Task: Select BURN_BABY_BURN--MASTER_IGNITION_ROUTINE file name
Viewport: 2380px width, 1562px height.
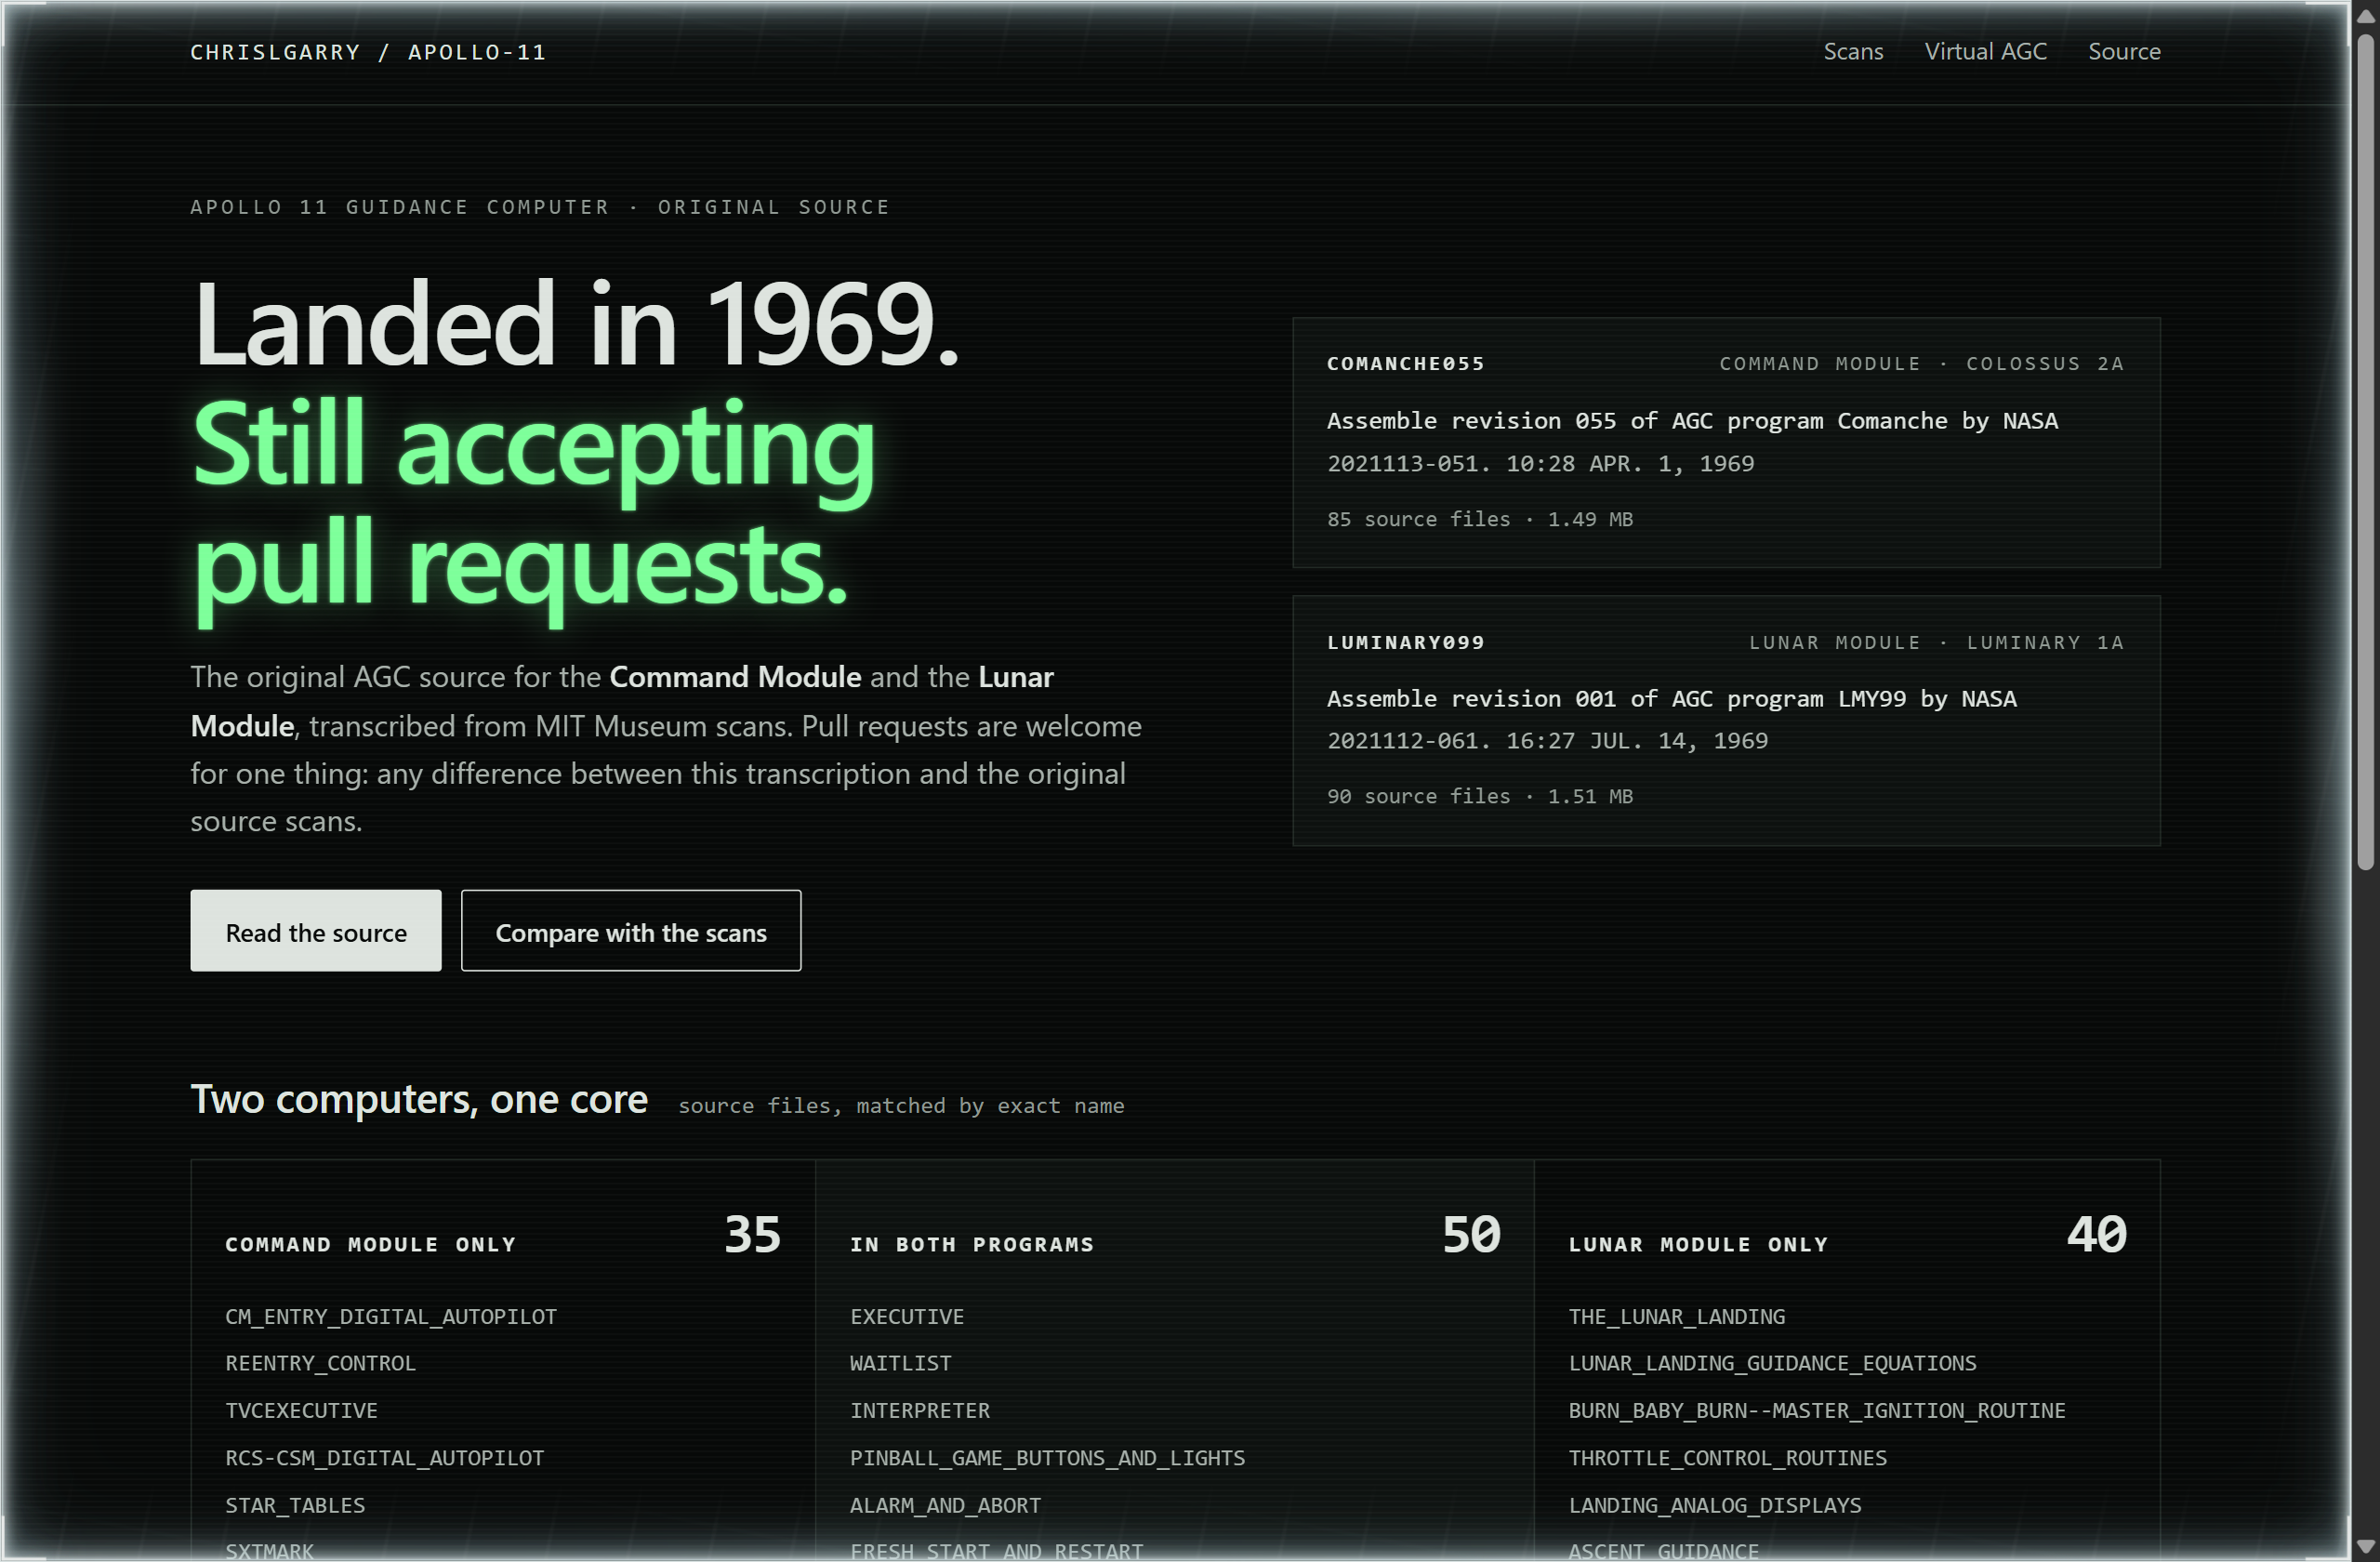Action: [x=1817, y=1411]
